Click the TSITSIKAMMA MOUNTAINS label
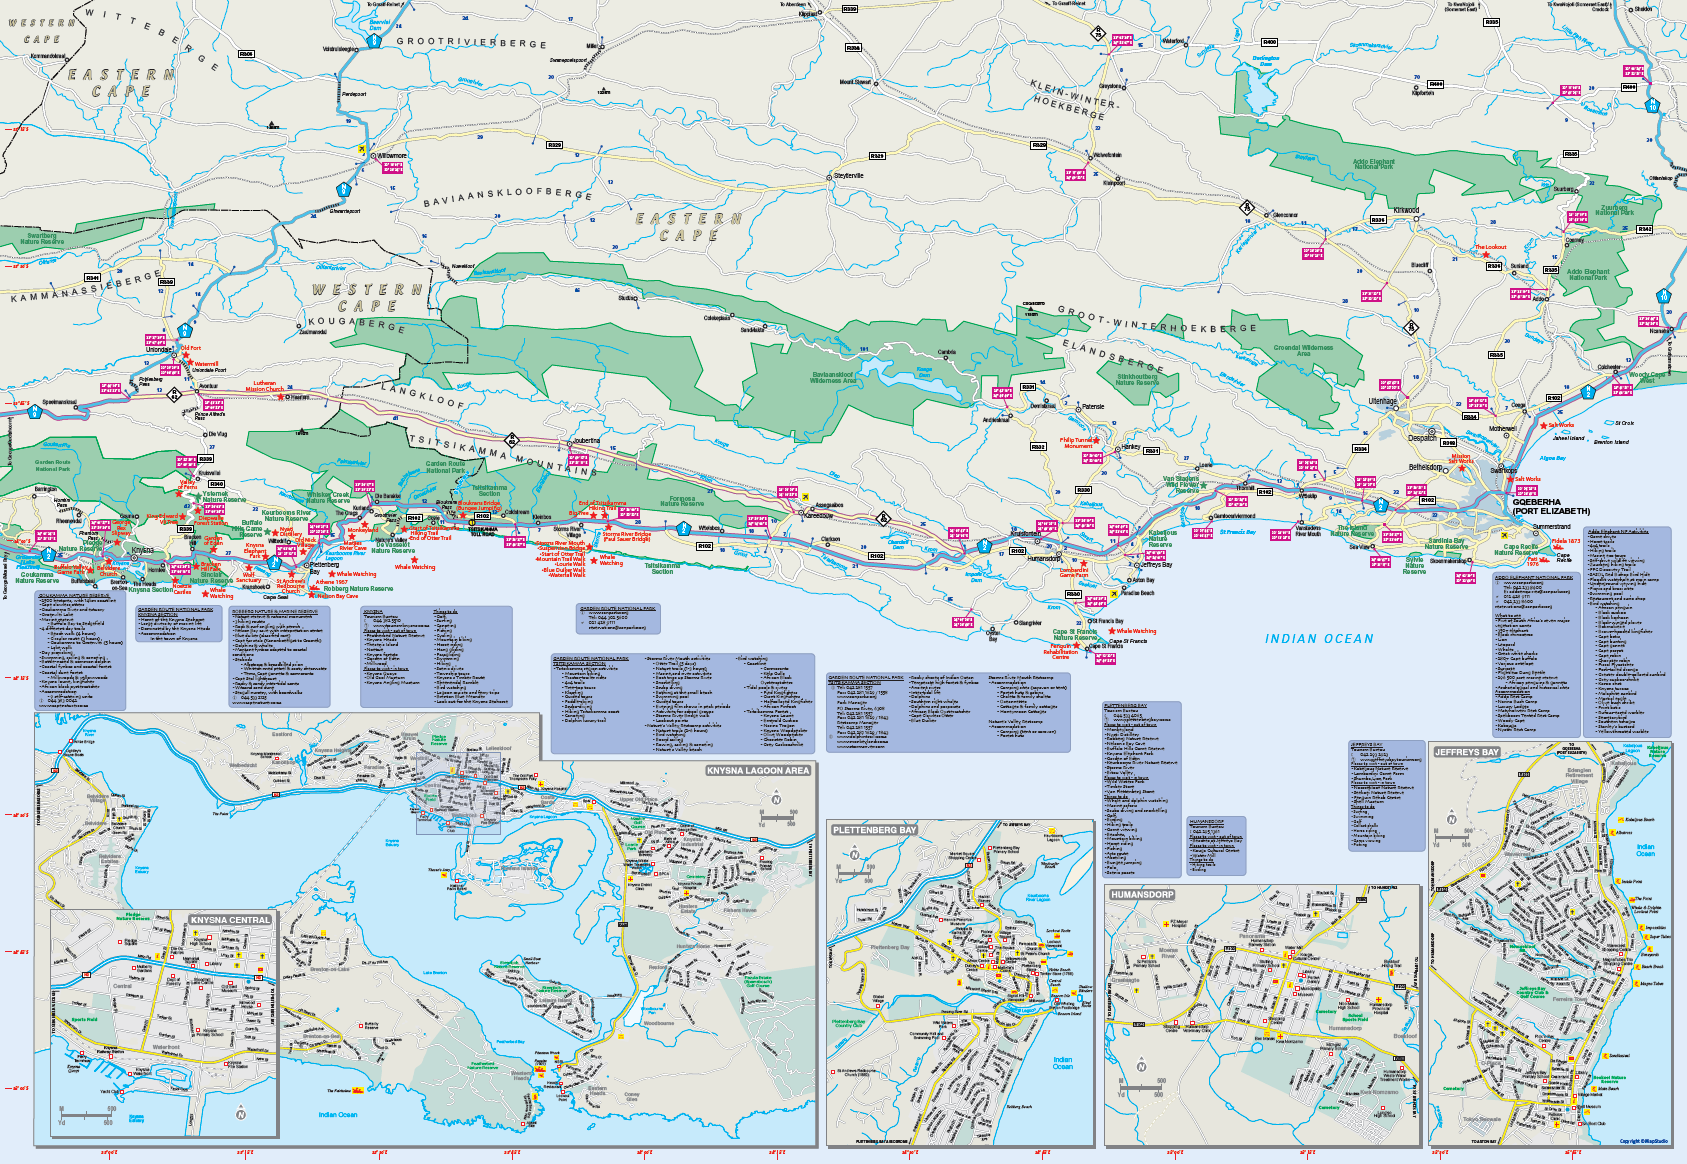The height and width of the screenshot is (1164, 1687). pos(501,454)
